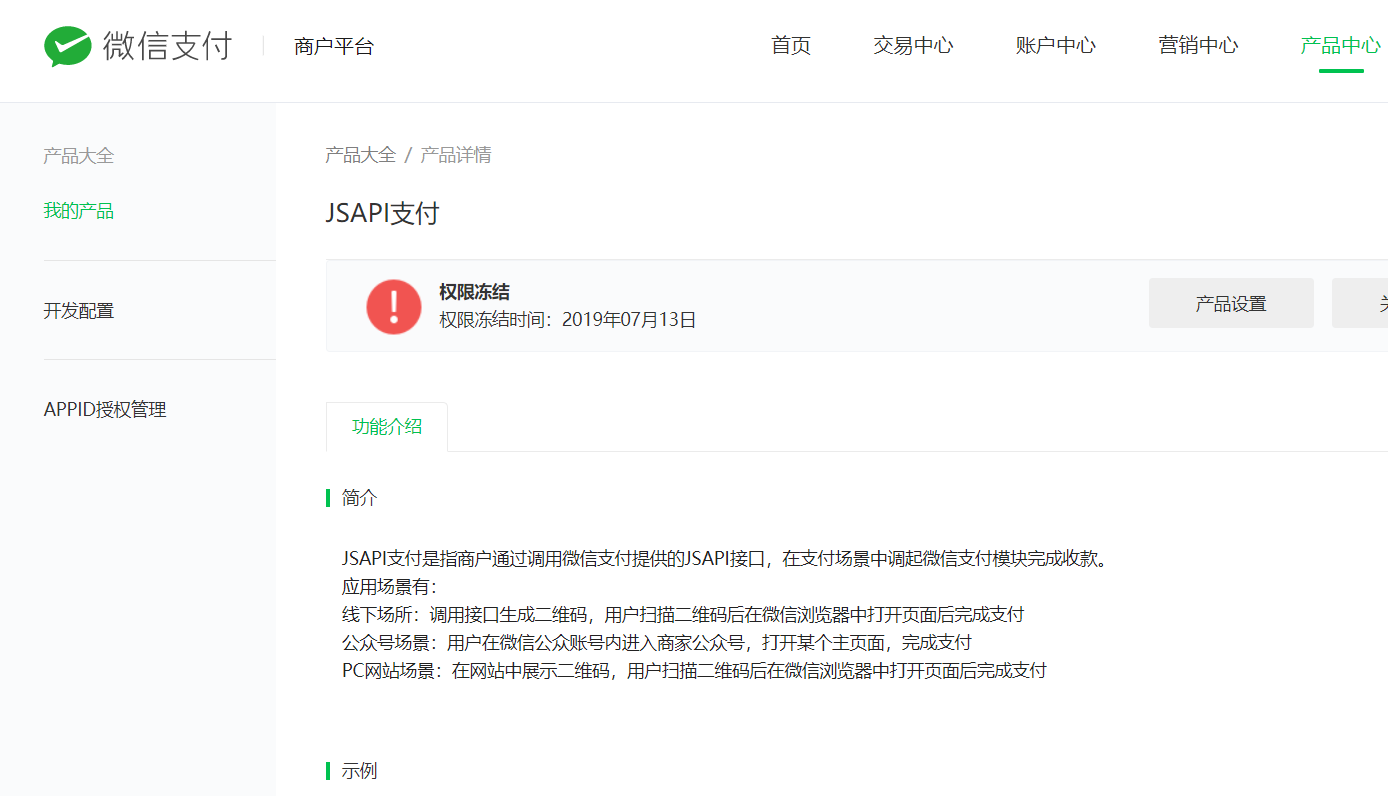The image size is (1388, 796).
Task: Click the WeChat Pay green logo icon
Action: pos(68,46)
